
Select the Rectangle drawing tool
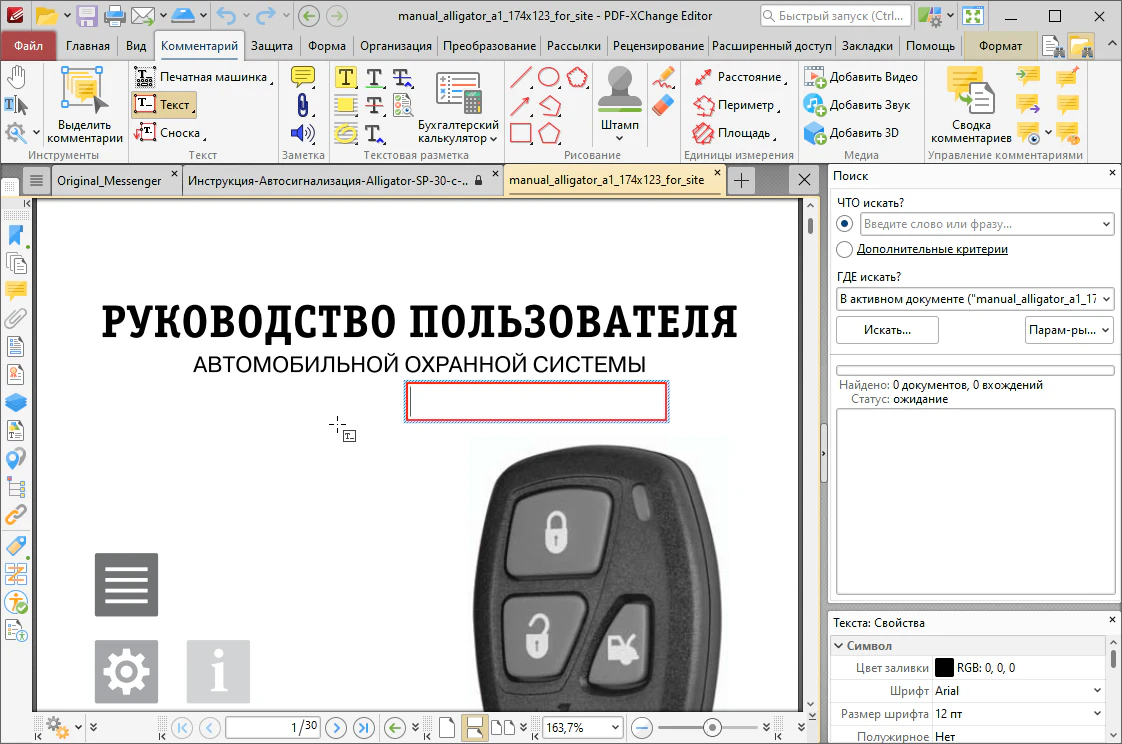520,133
